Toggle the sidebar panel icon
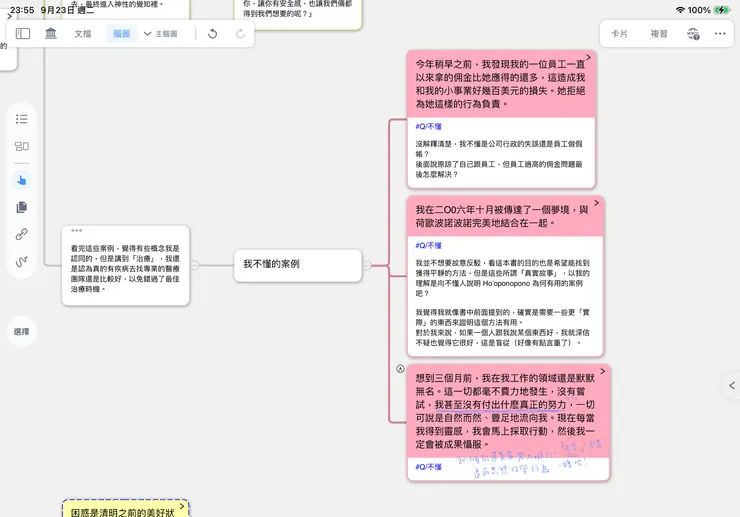Screen dimensions: 740x517 23,34
